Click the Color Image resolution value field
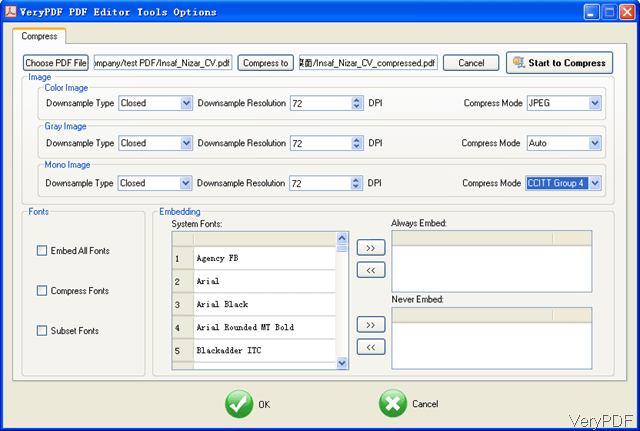 (321, 103)
